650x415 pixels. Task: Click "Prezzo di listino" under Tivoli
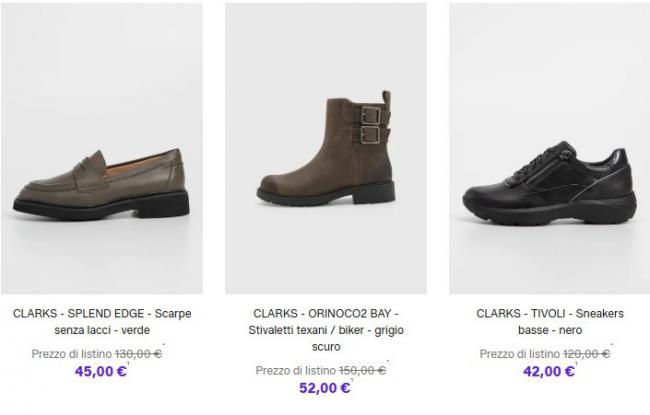[519, 354]
